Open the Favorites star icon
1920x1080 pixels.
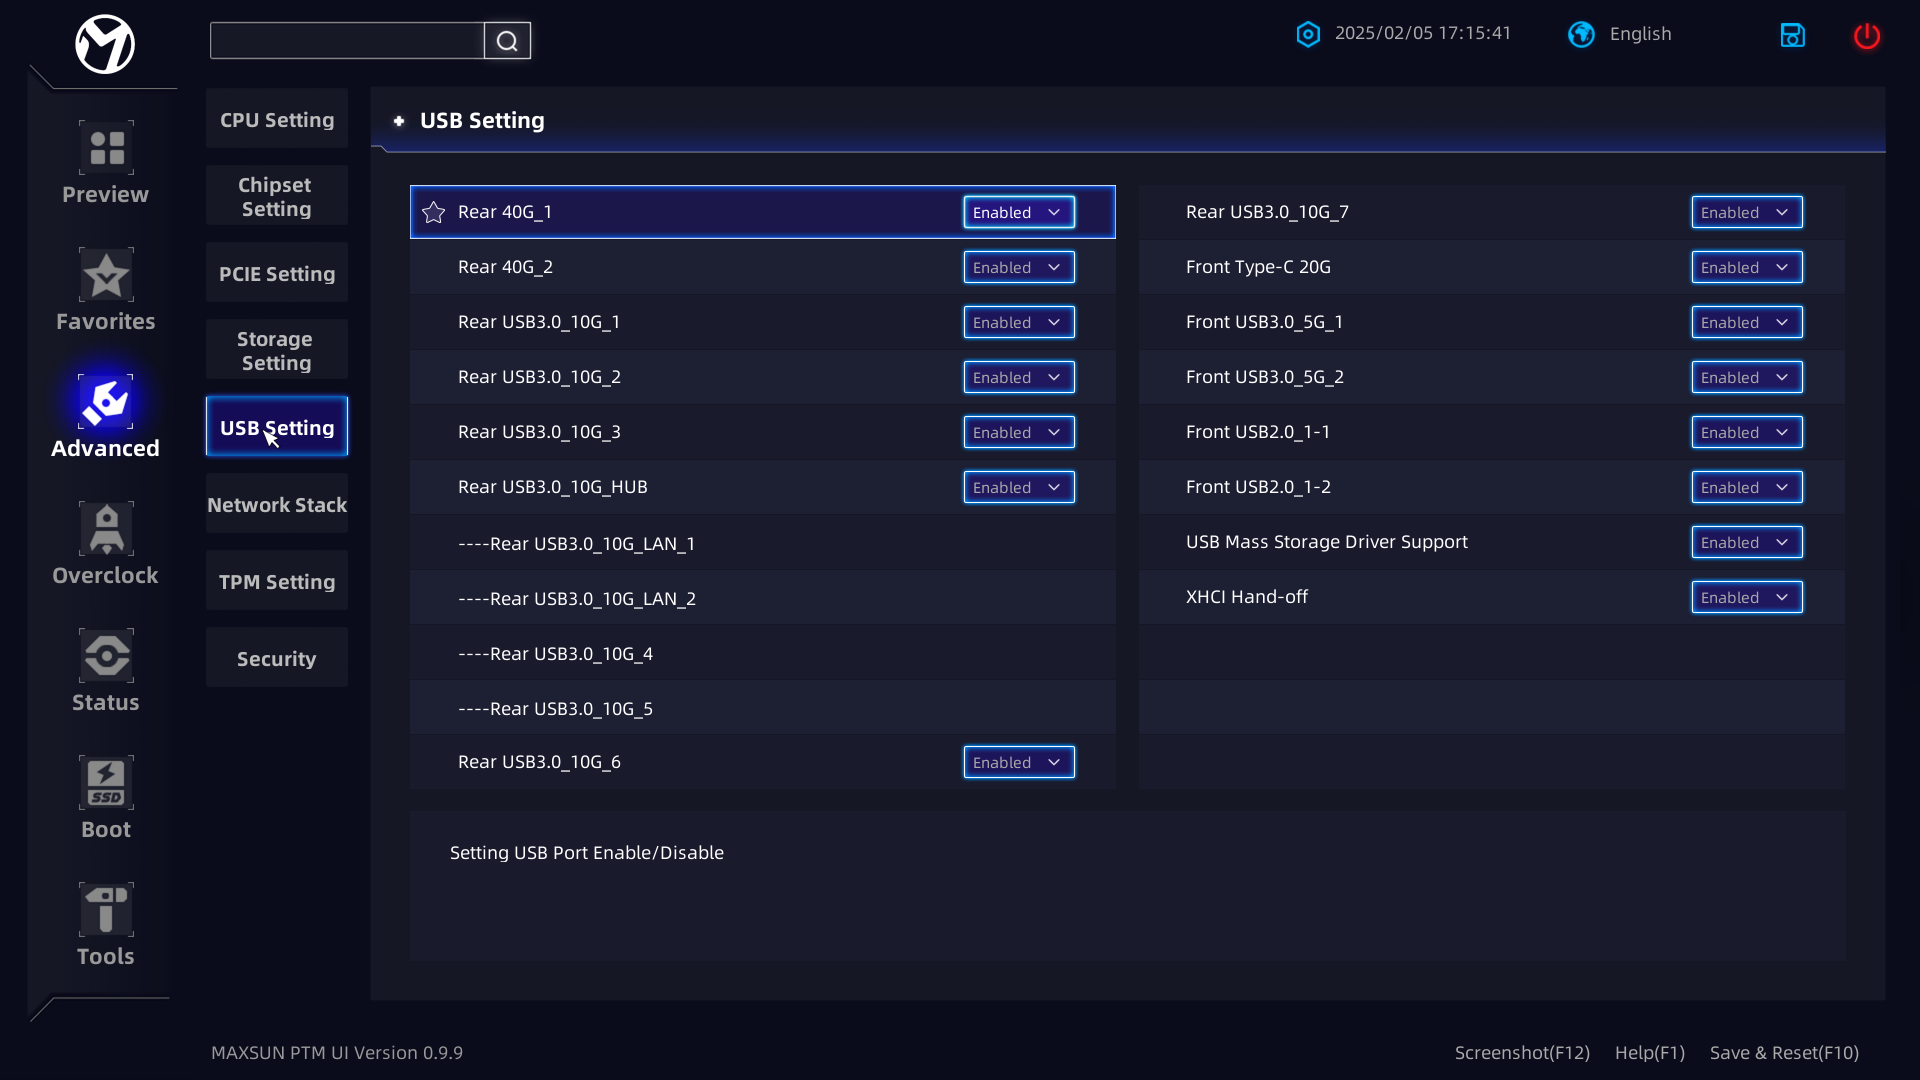[x=106, y=275]
